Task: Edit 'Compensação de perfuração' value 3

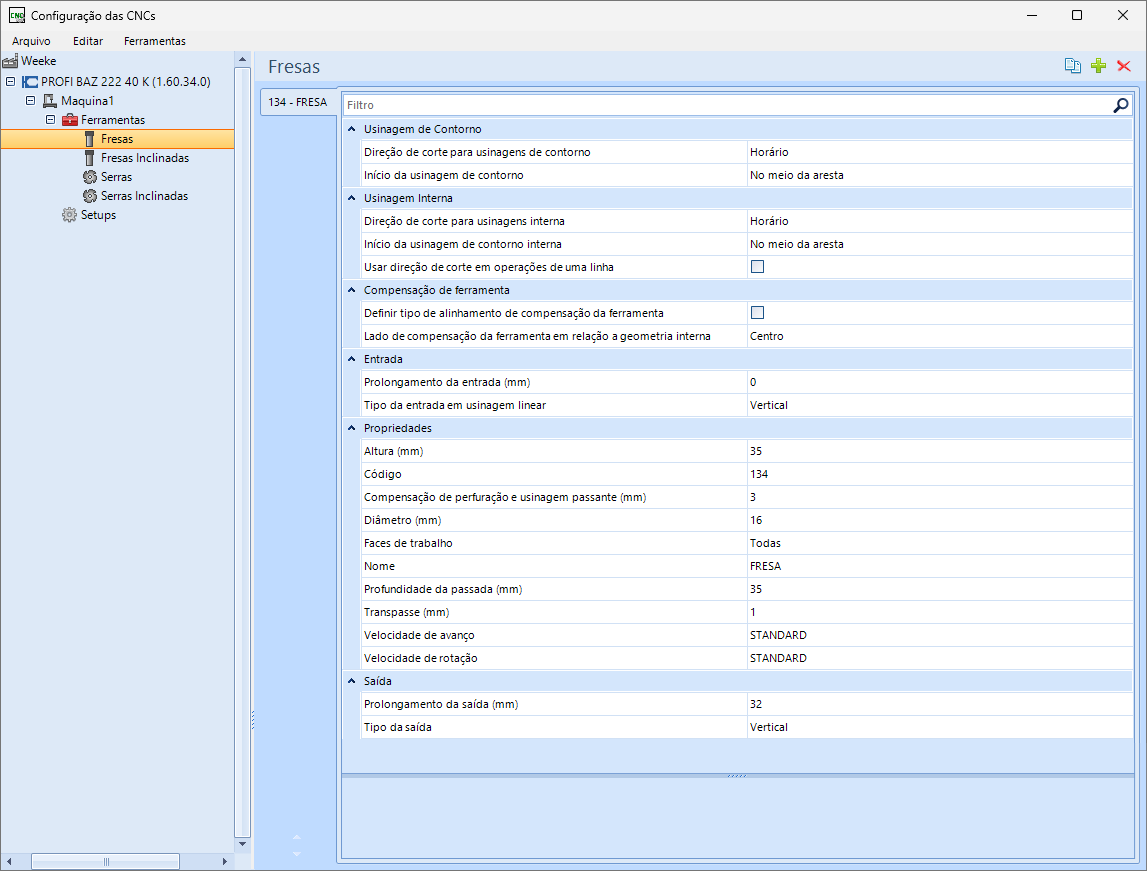Action: coord(940,497)
